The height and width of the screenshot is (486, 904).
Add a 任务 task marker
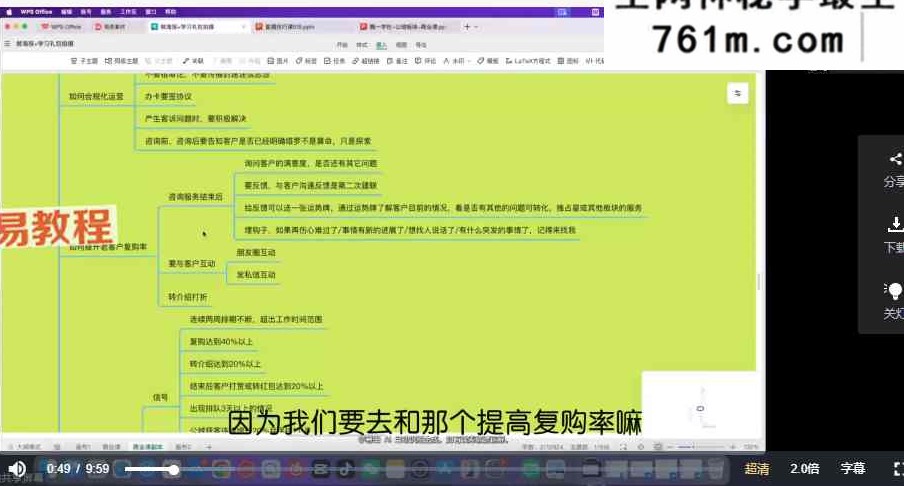tap(334, 61)
